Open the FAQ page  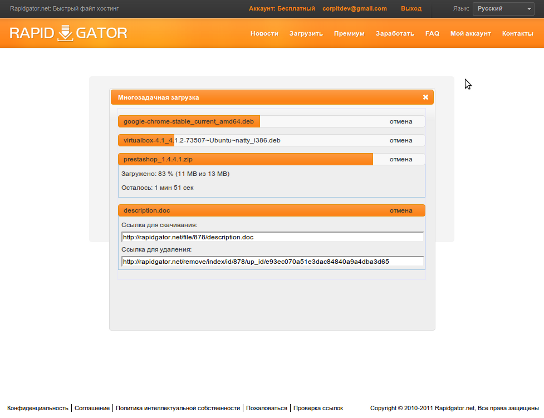point(432,34)
